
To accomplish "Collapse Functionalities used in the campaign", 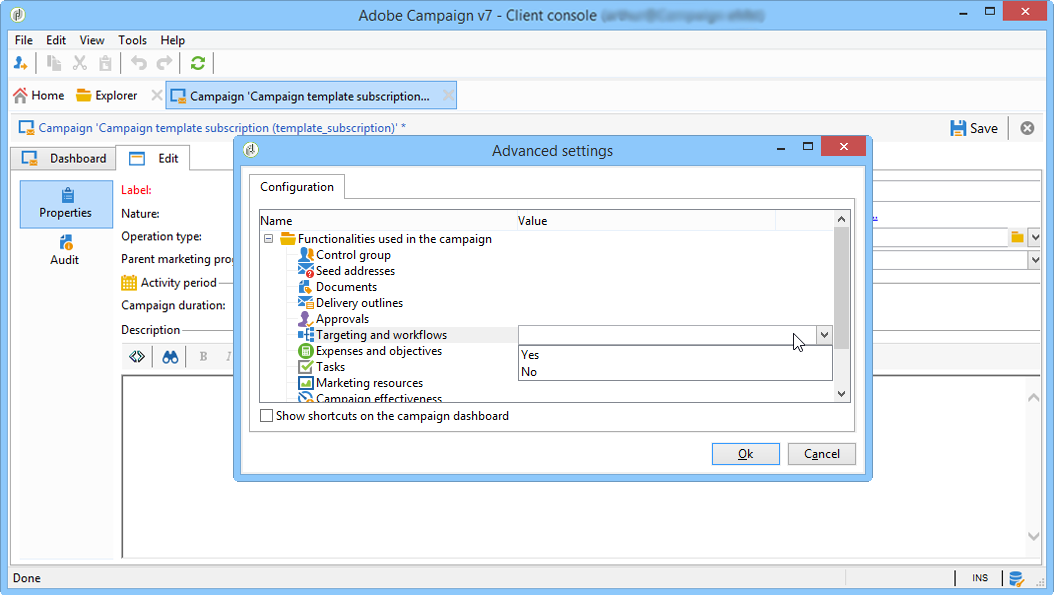I will [x=268, y=239].
